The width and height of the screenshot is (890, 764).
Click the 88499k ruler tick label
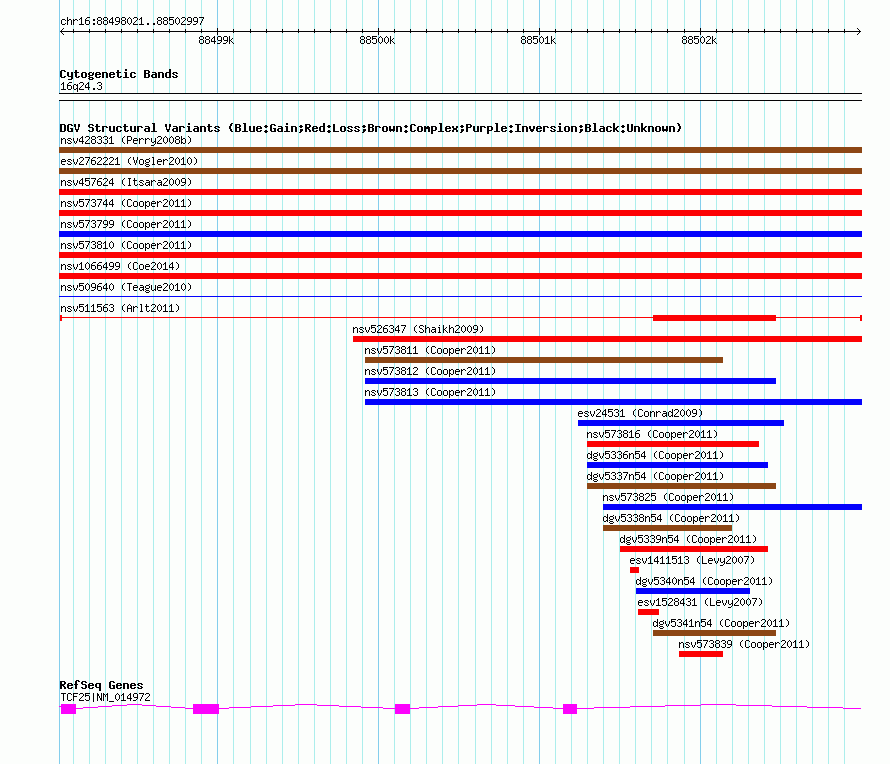click(x=216, y=40)
